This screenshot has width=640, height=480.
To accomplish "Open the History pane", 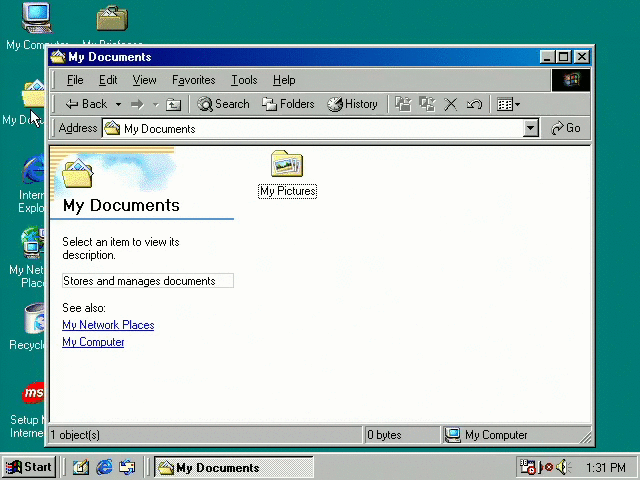I will [x=352, y=104].
